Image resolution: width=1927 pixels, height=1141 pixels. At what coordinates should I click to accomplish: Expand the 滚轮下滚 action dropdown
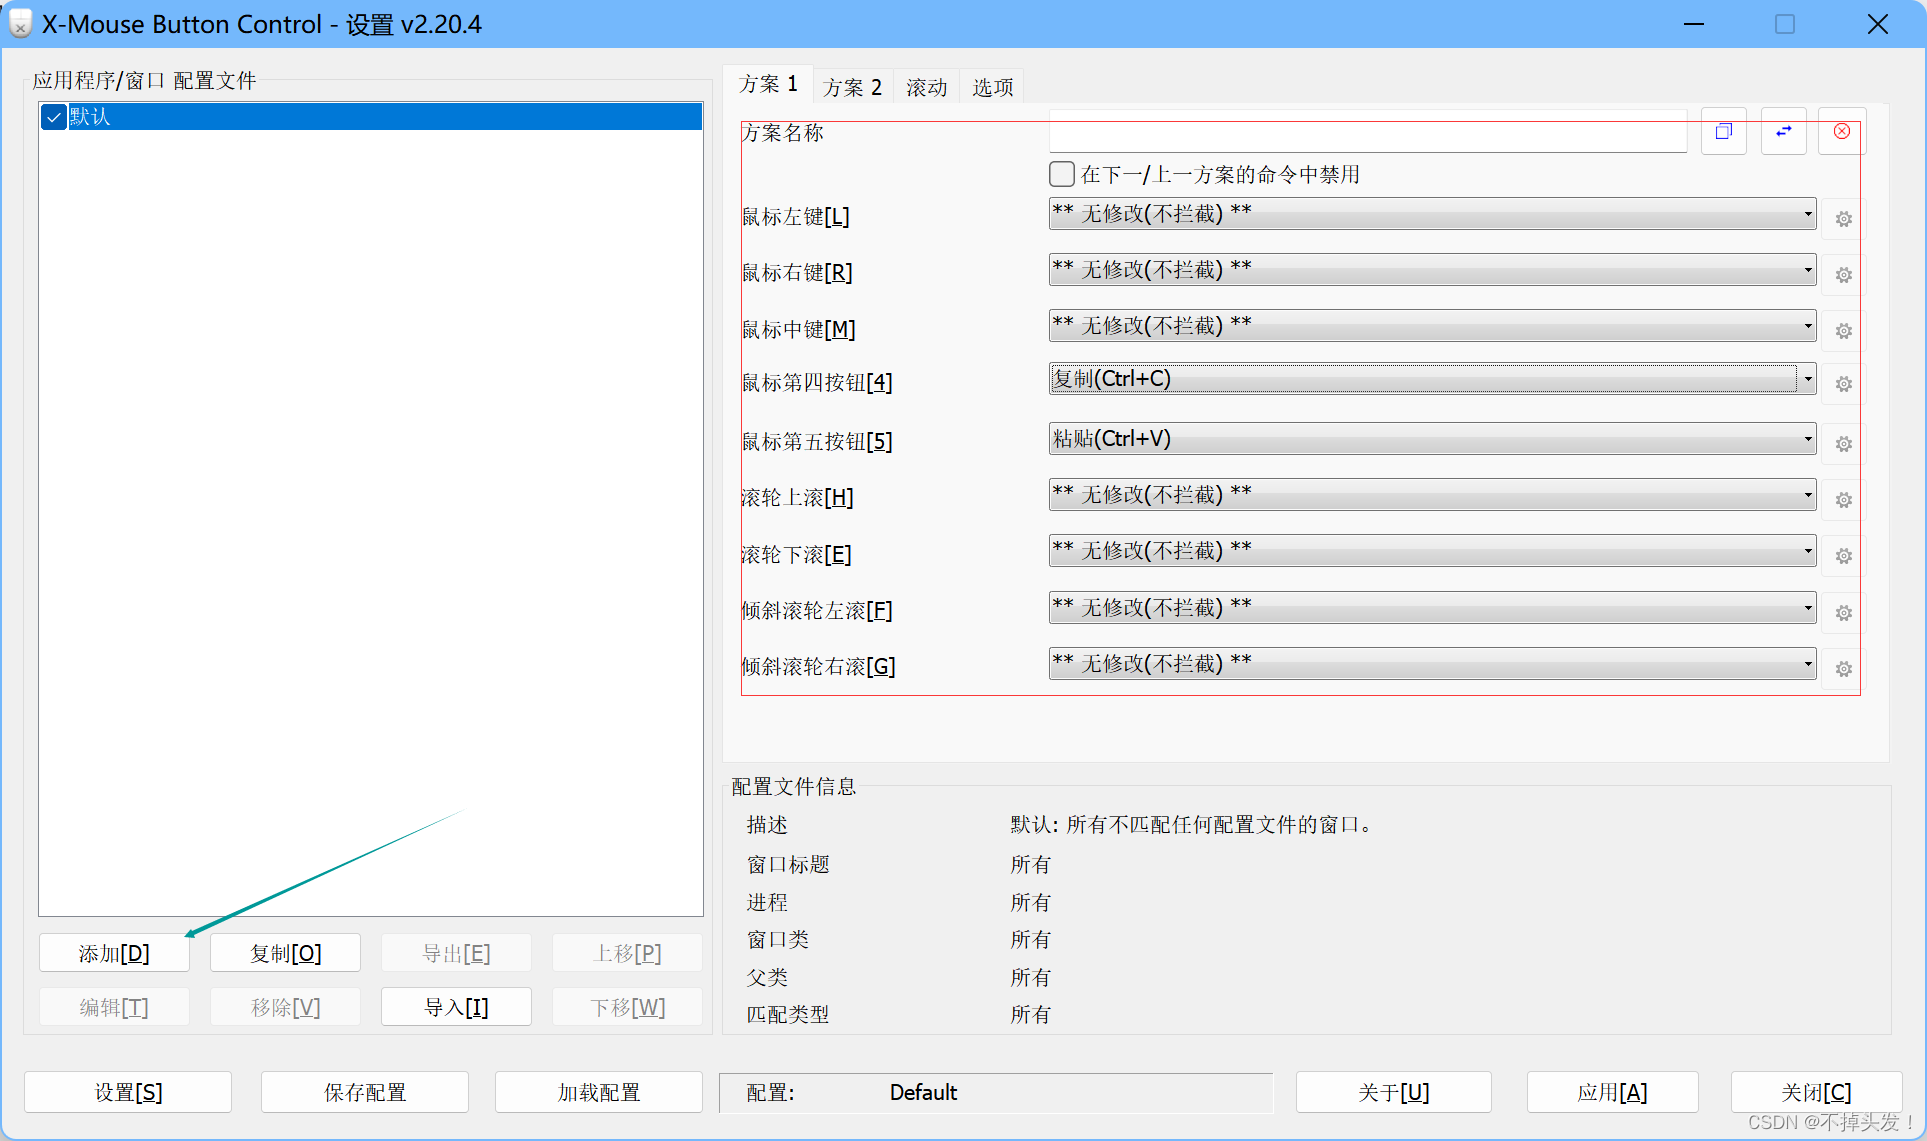click(x=1807, y=551)
